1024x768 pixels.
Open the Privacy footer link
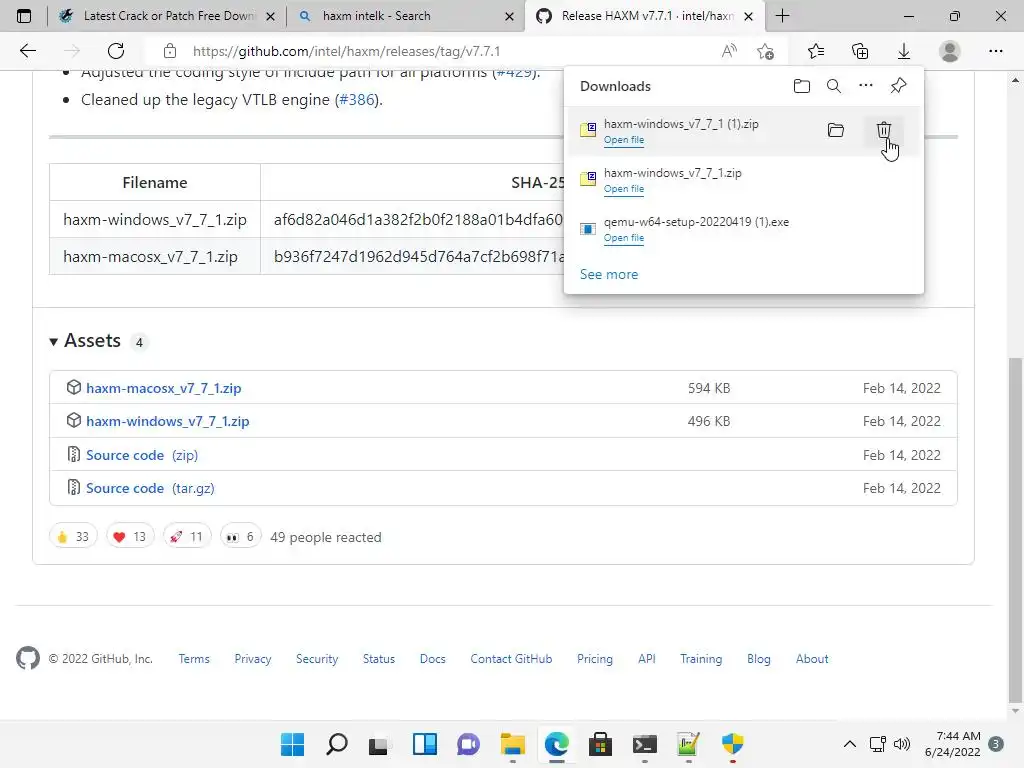coord(253,659)
